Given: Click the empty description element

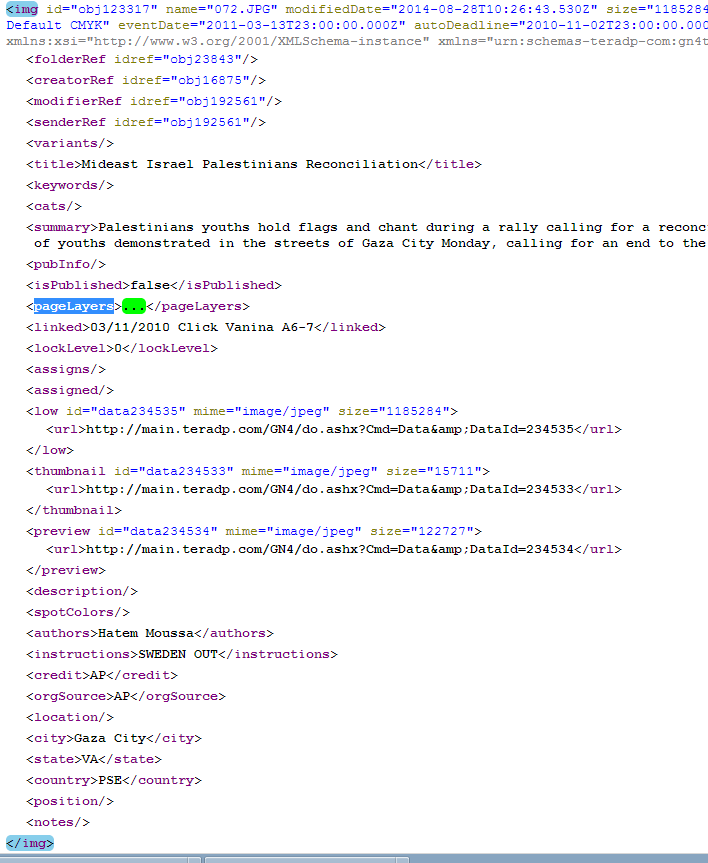Looking at the screenshot, I should [82, 591].
